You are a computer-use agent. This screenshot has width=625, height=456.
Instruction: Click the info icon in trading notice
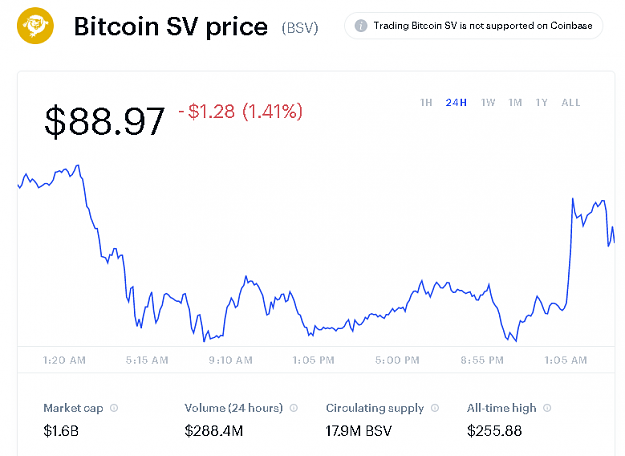point(361,26)
